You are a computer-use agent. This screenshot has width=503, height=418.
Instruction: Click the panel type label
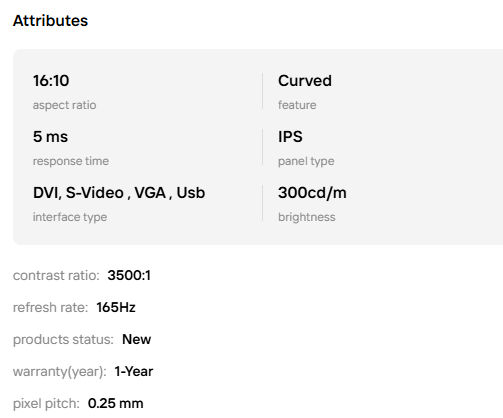[x=306, y=161]
